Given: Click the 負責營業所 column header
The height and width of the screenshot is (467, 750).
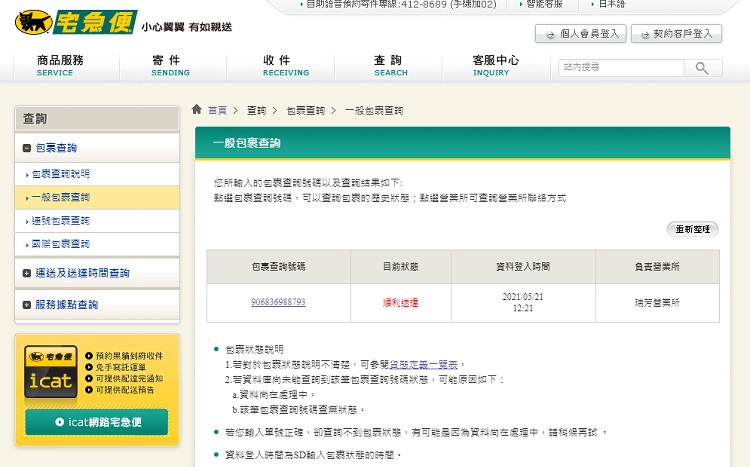Looking at the screenshot, I should pos(657,267).
